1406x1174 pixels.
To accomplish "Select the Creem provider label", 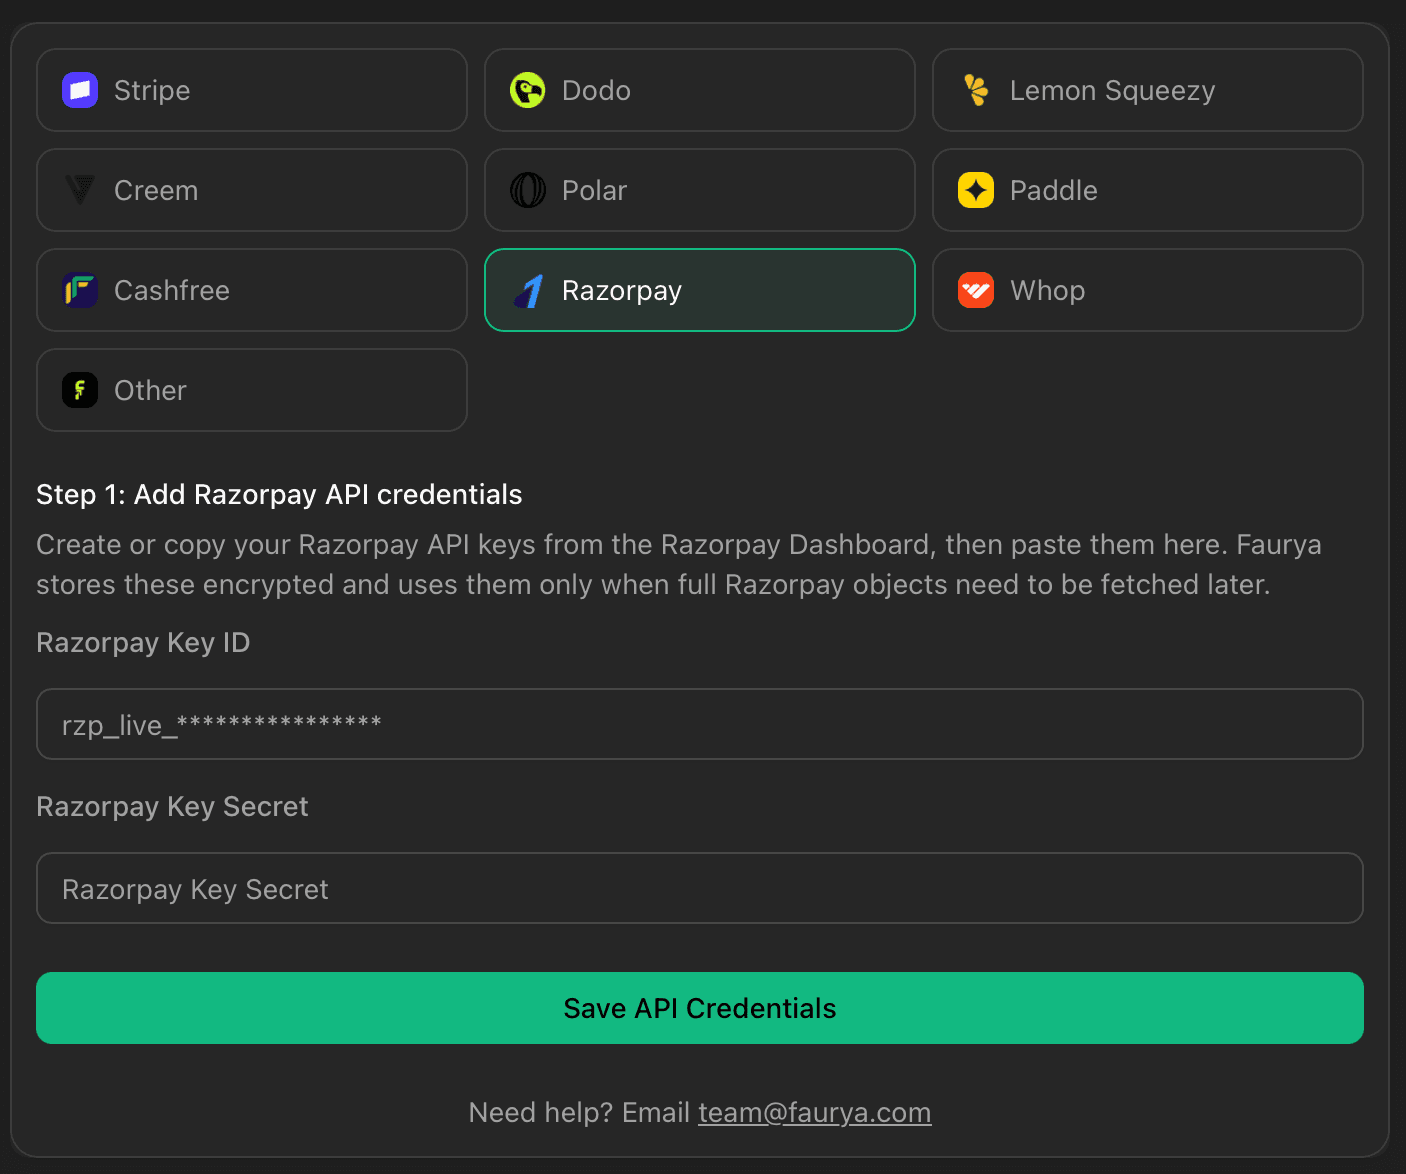I will point(156,190).
